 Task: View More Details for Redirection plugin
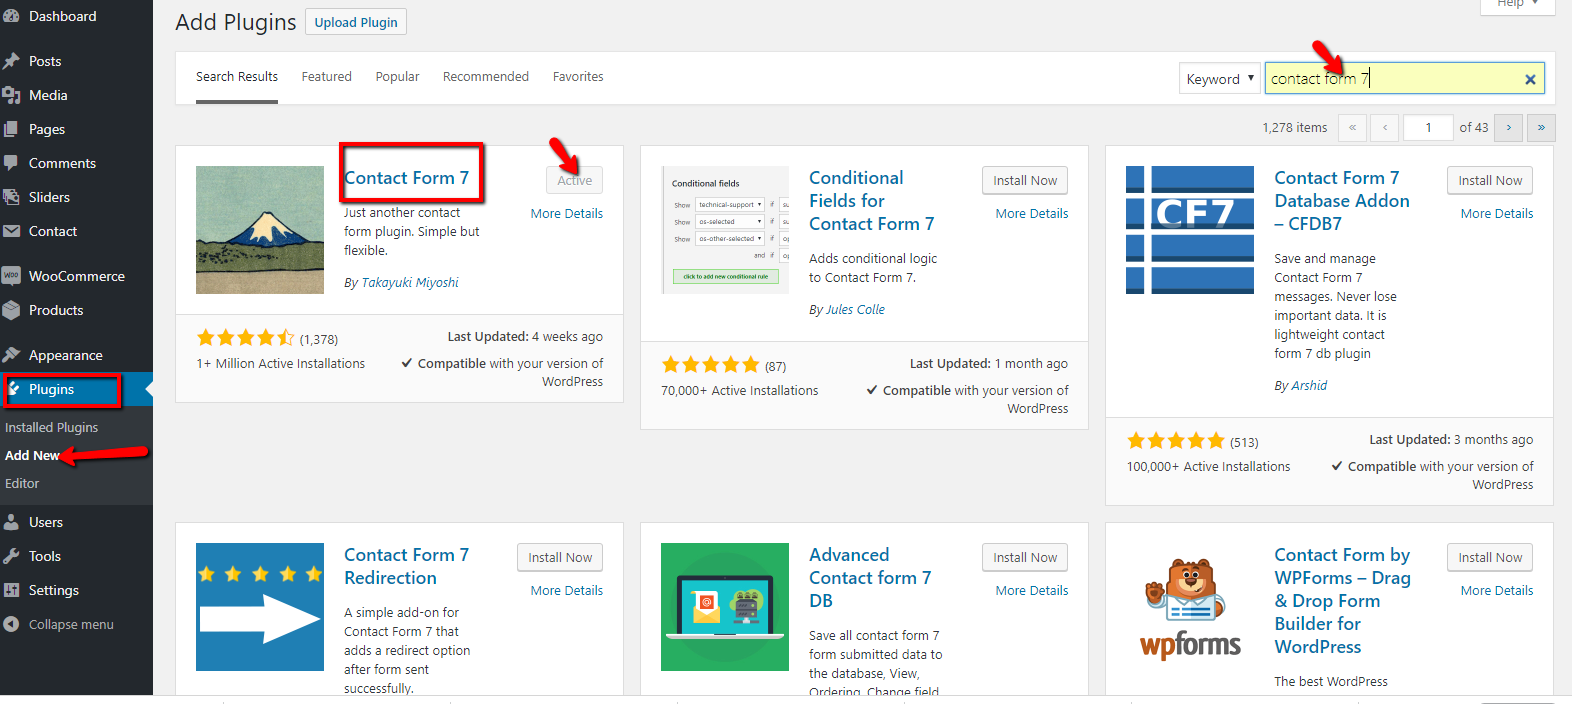click(x=567, y=590)
